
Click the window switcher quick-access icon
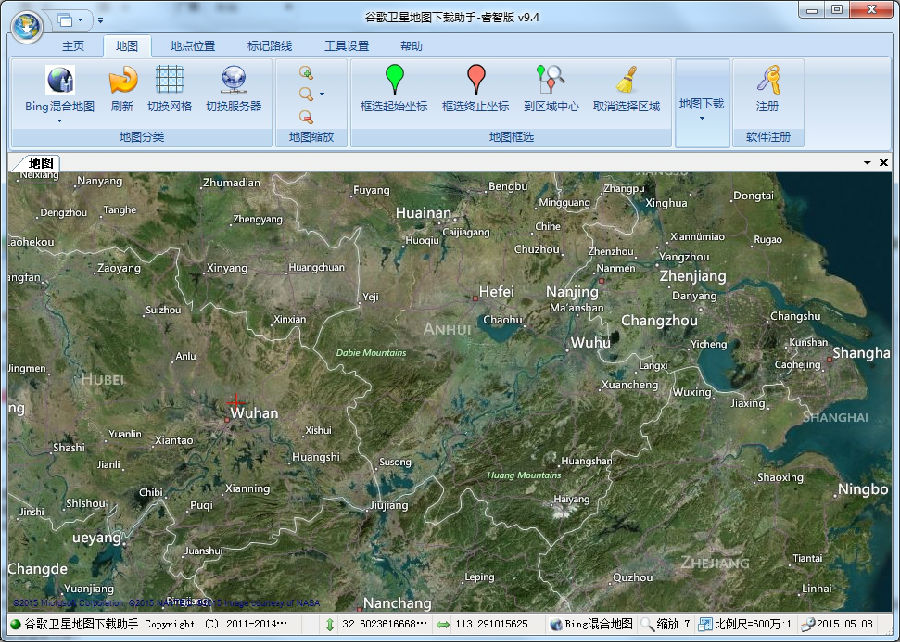tap(65, 21)
